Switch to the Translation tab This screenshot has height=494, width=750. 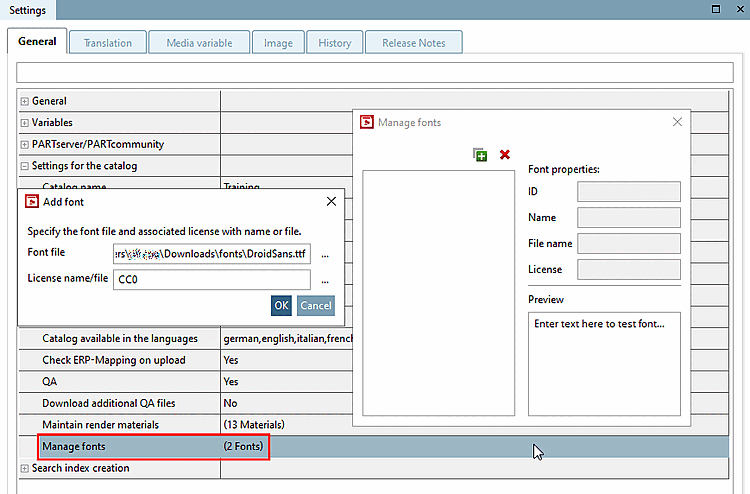coord(108,43)
